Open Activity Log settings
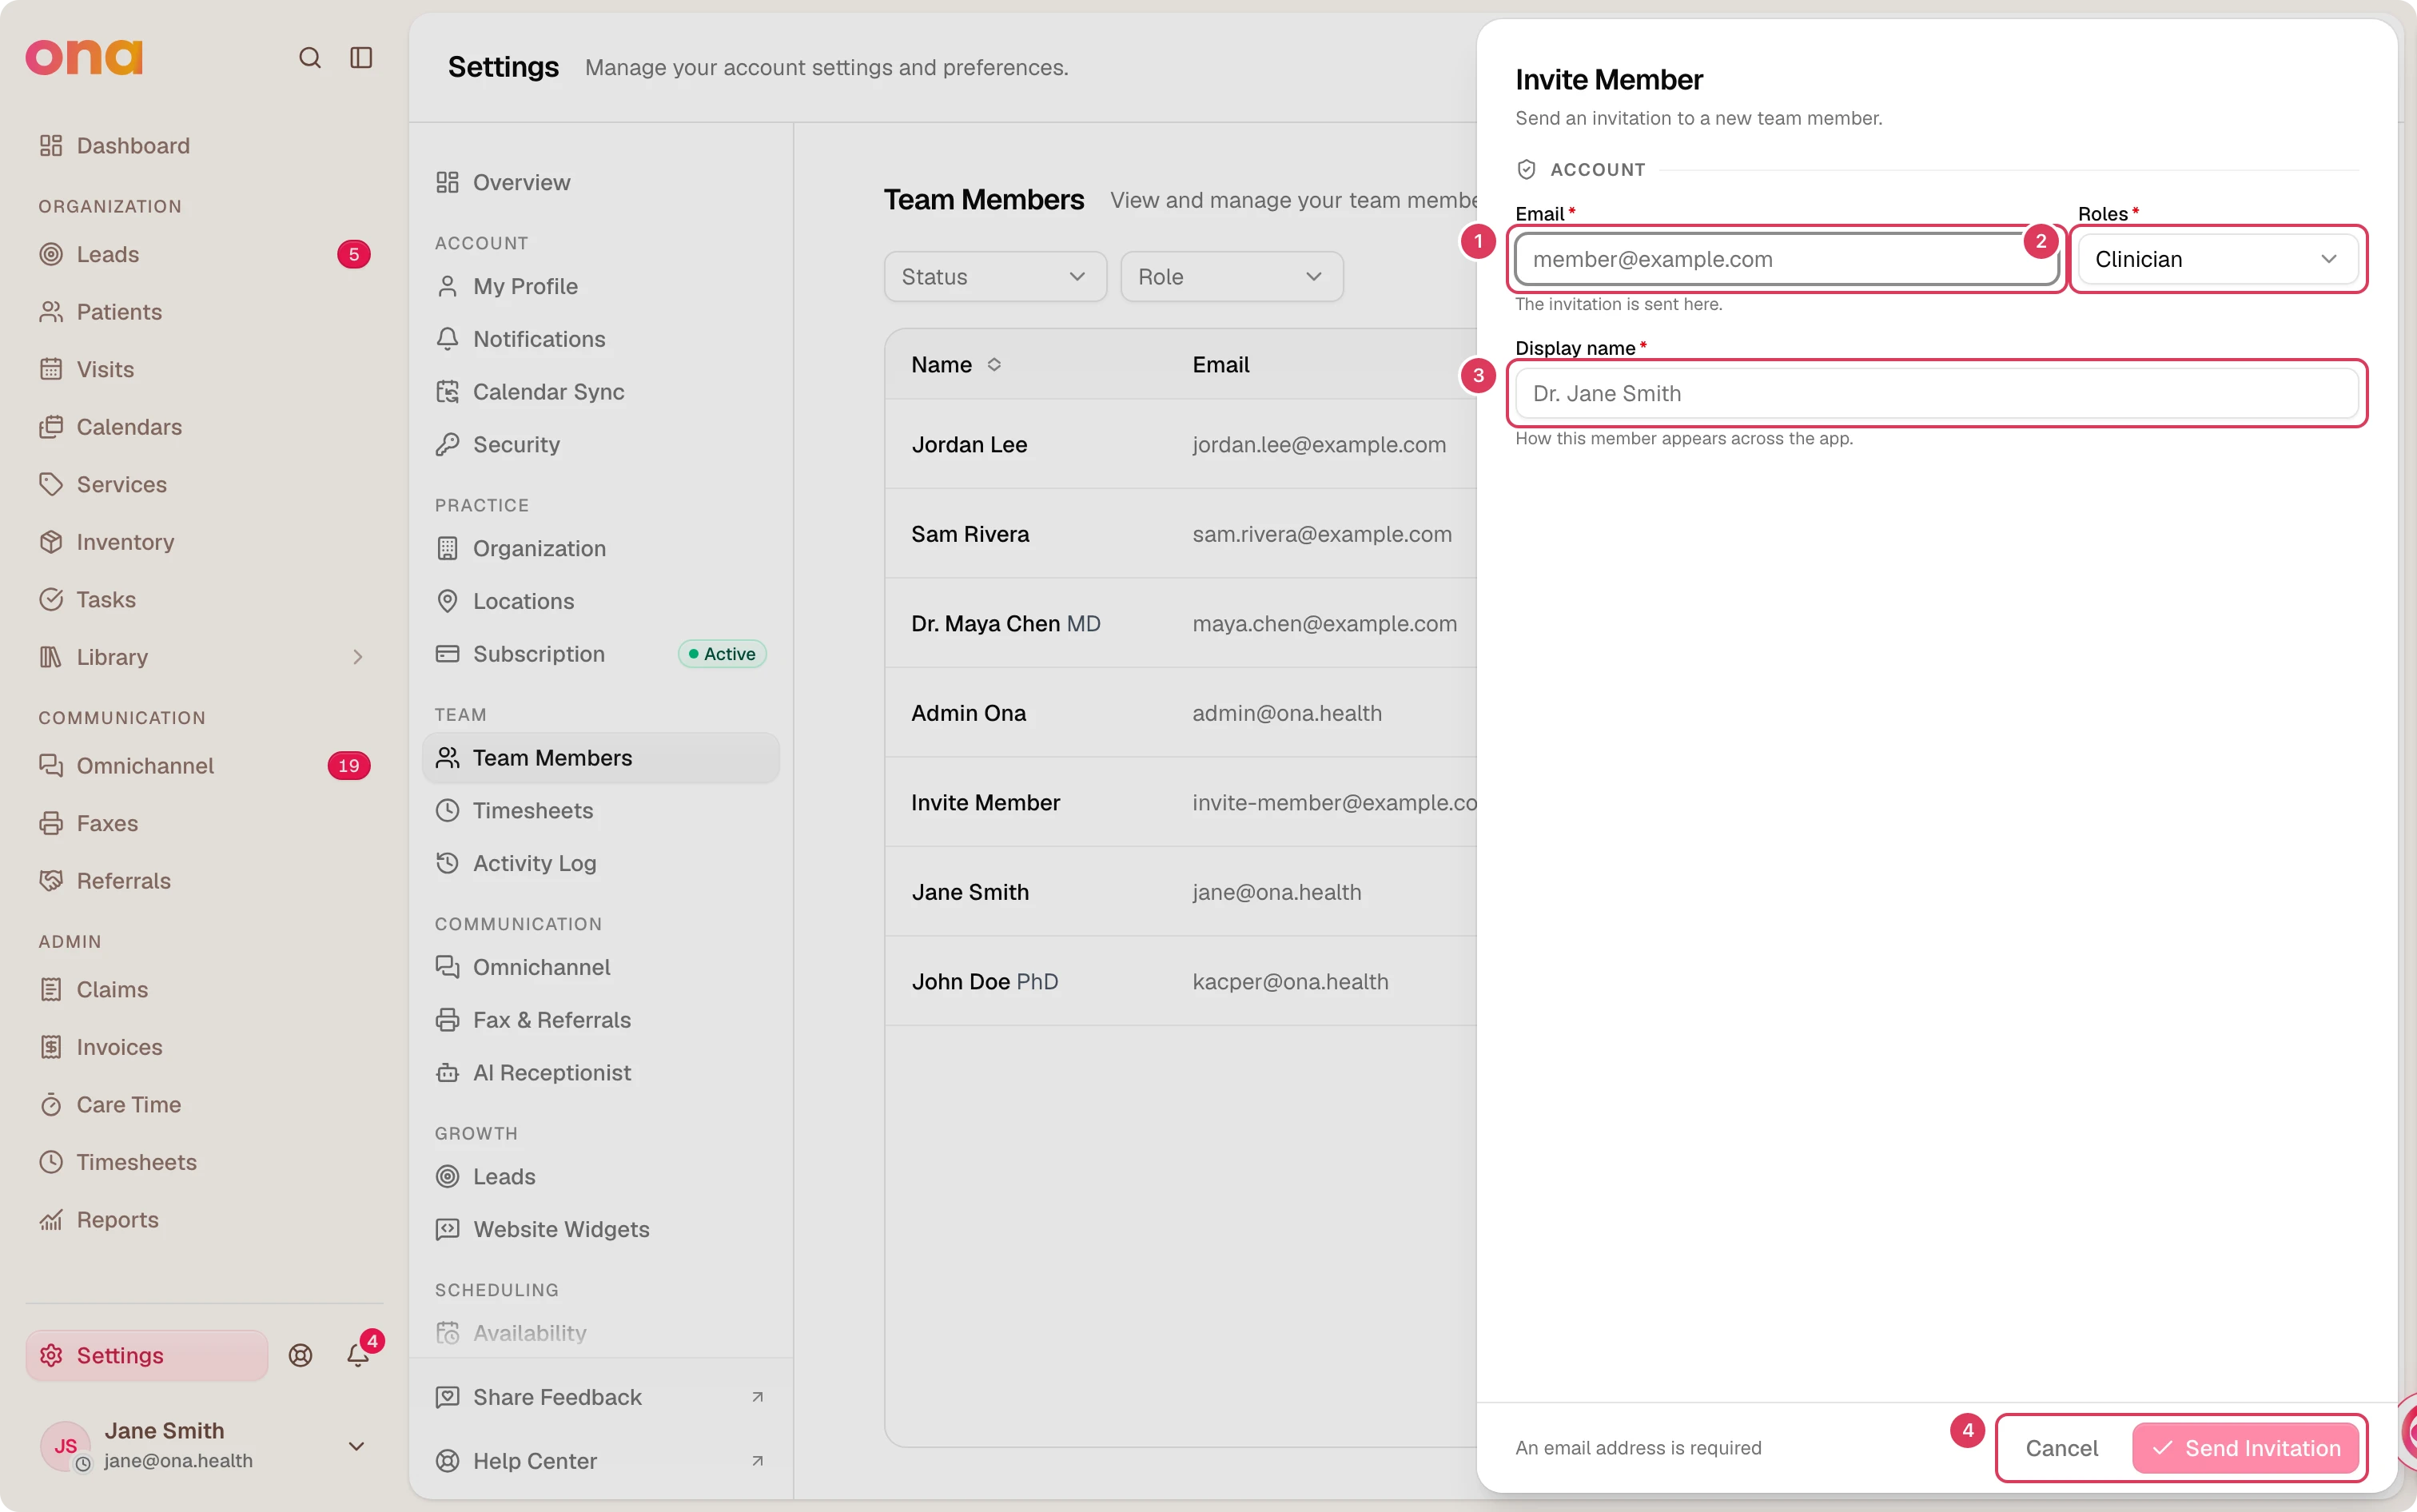The image size is (2417, 1512). (601, 863)
